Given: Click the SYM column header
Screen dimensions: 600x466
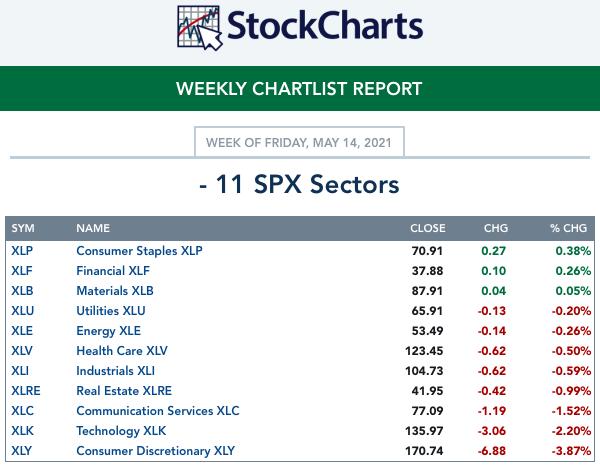Looking at the screenshot, I should click(23, 228).
